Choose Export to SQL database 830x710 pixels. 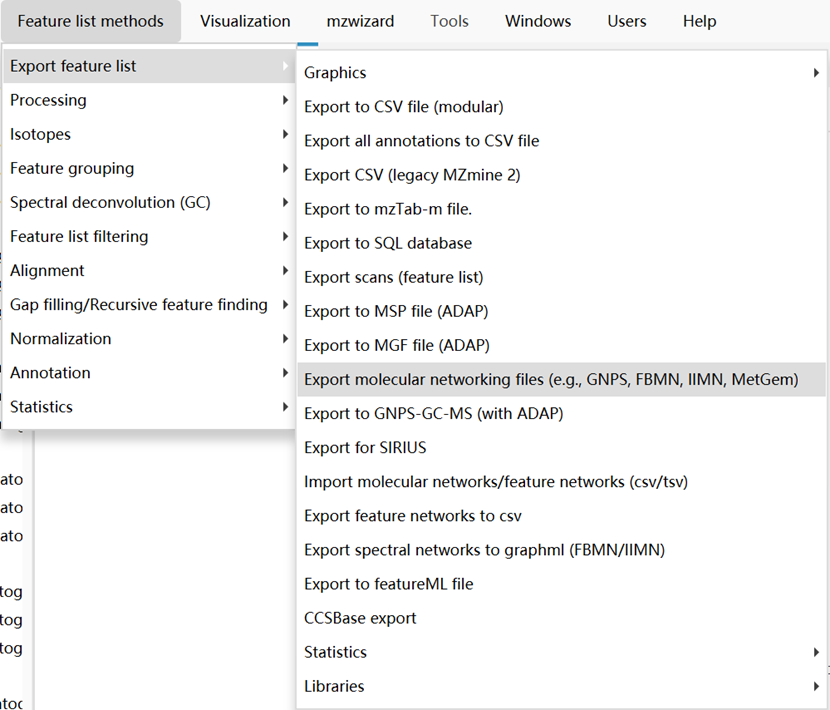[388, 243]
